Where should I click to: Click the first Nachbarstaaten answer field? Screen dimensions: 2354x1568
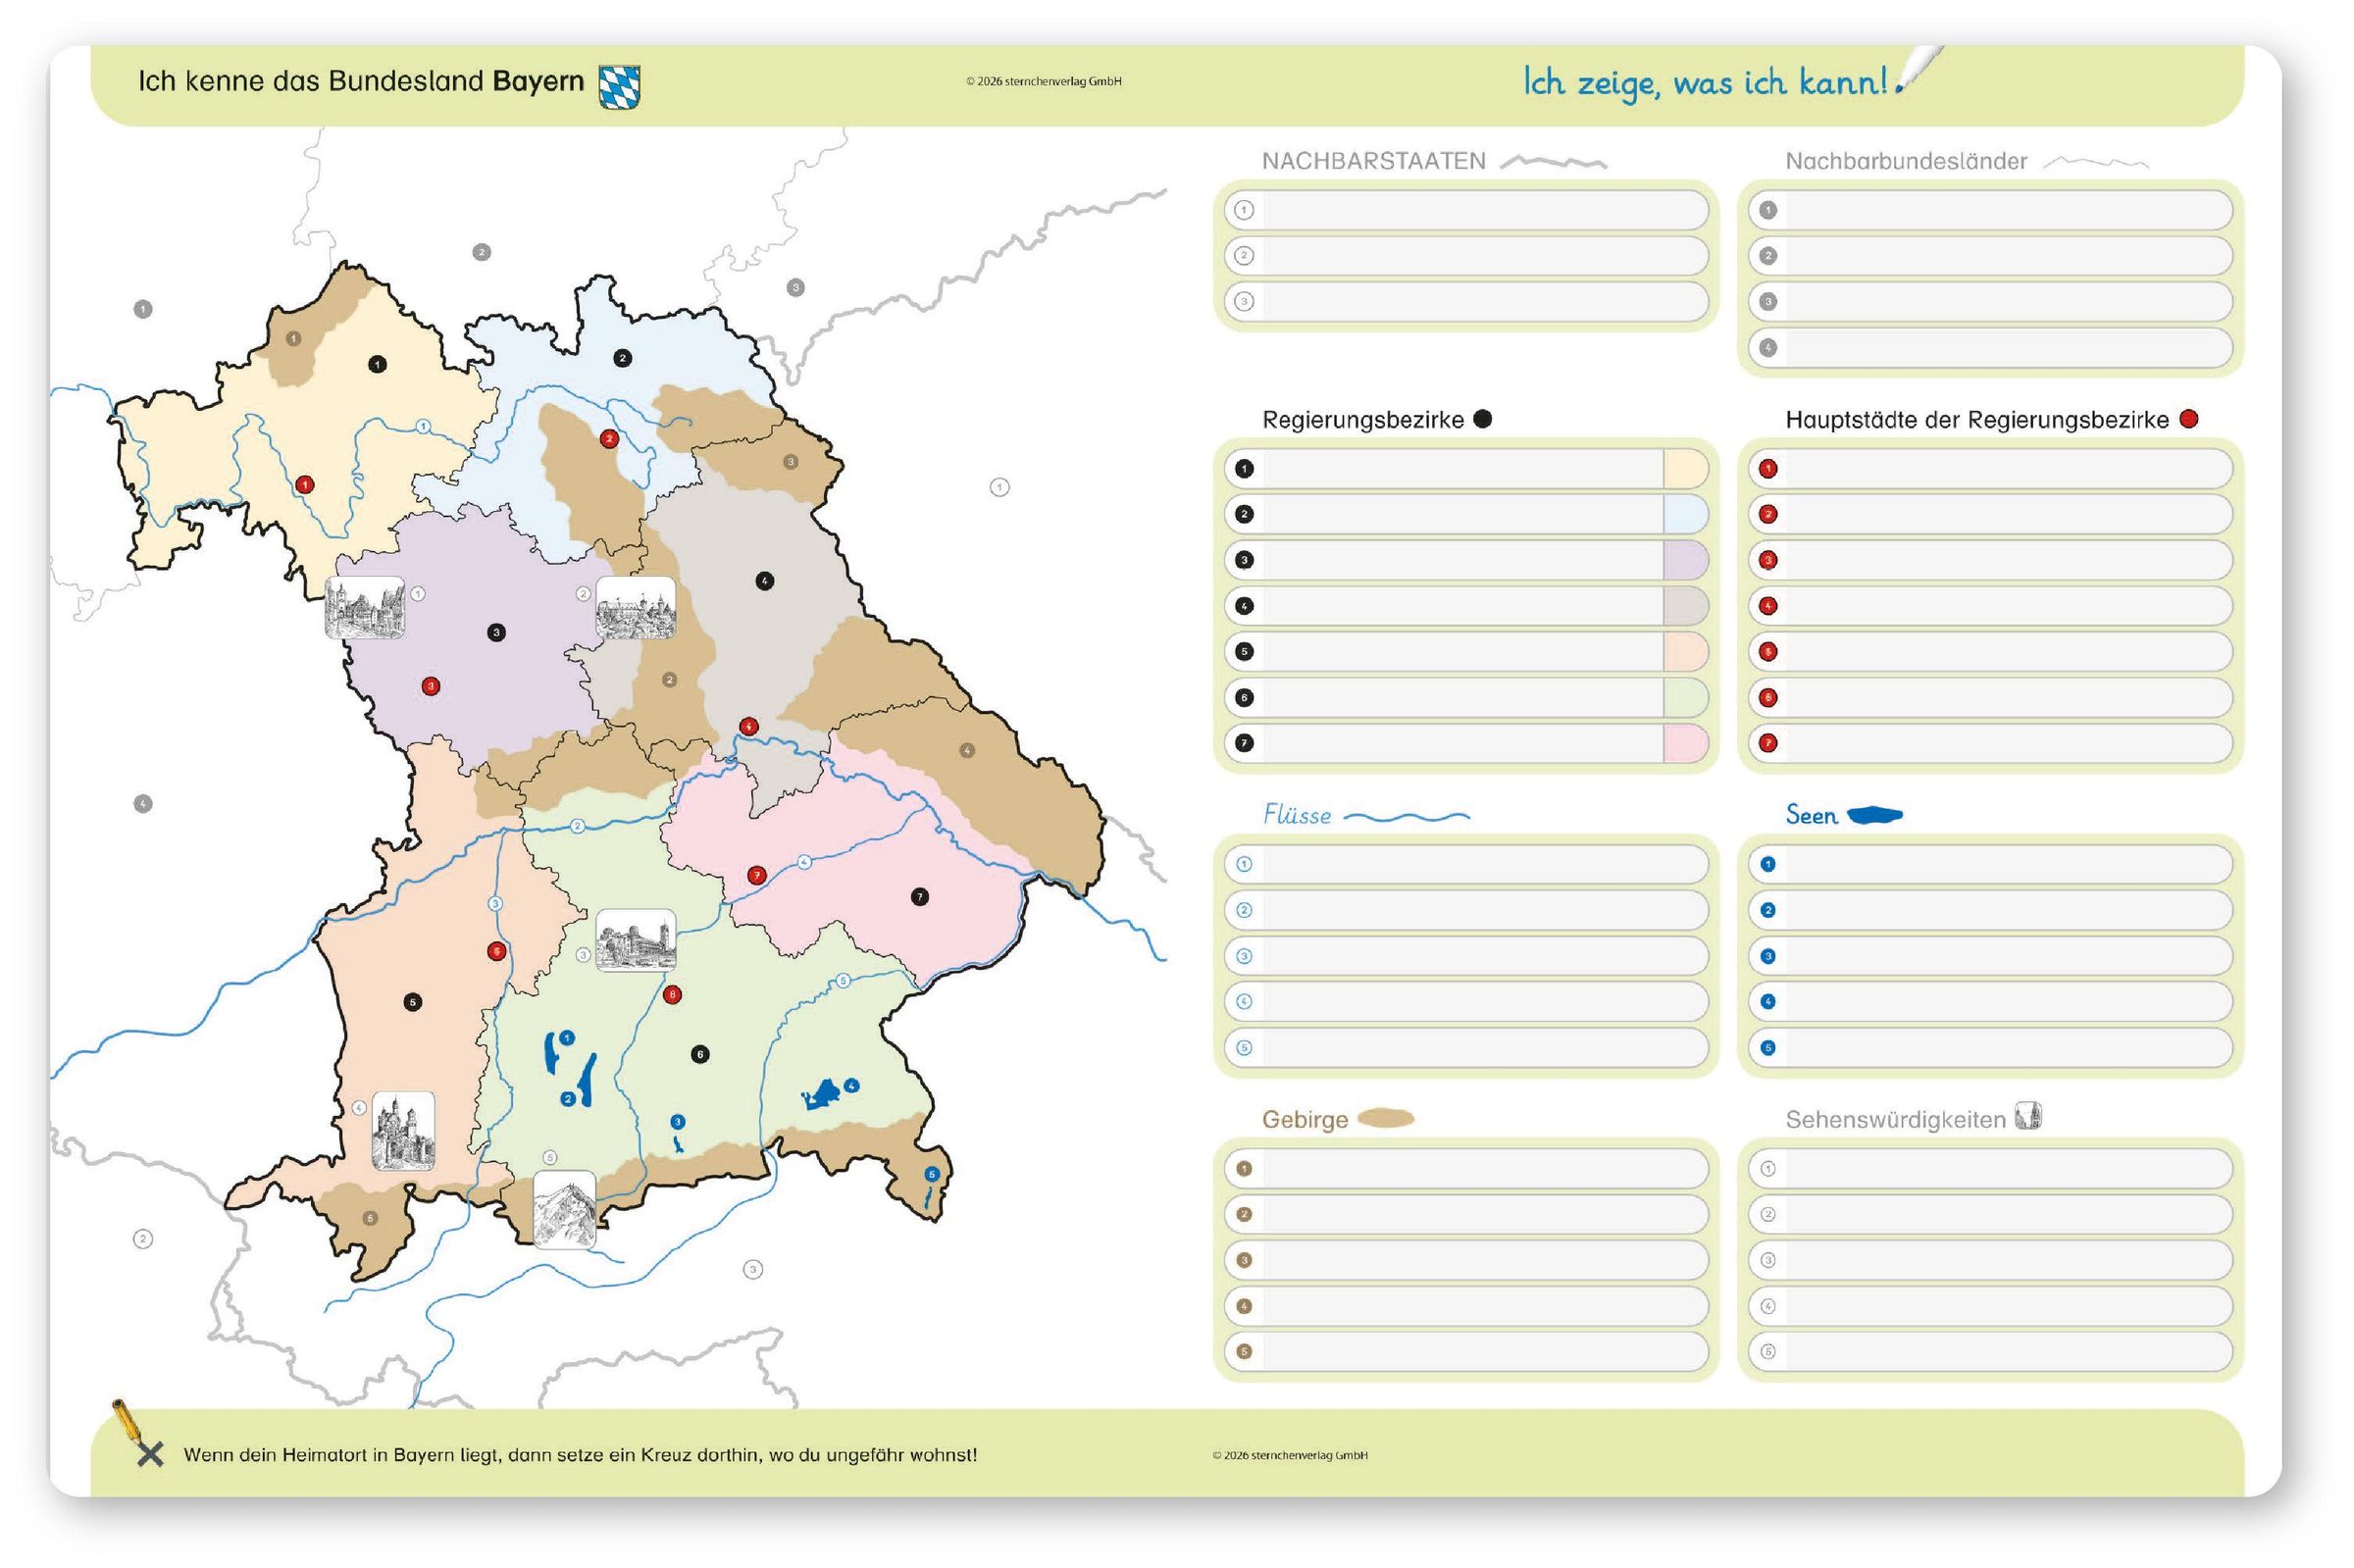[1482, 210]
